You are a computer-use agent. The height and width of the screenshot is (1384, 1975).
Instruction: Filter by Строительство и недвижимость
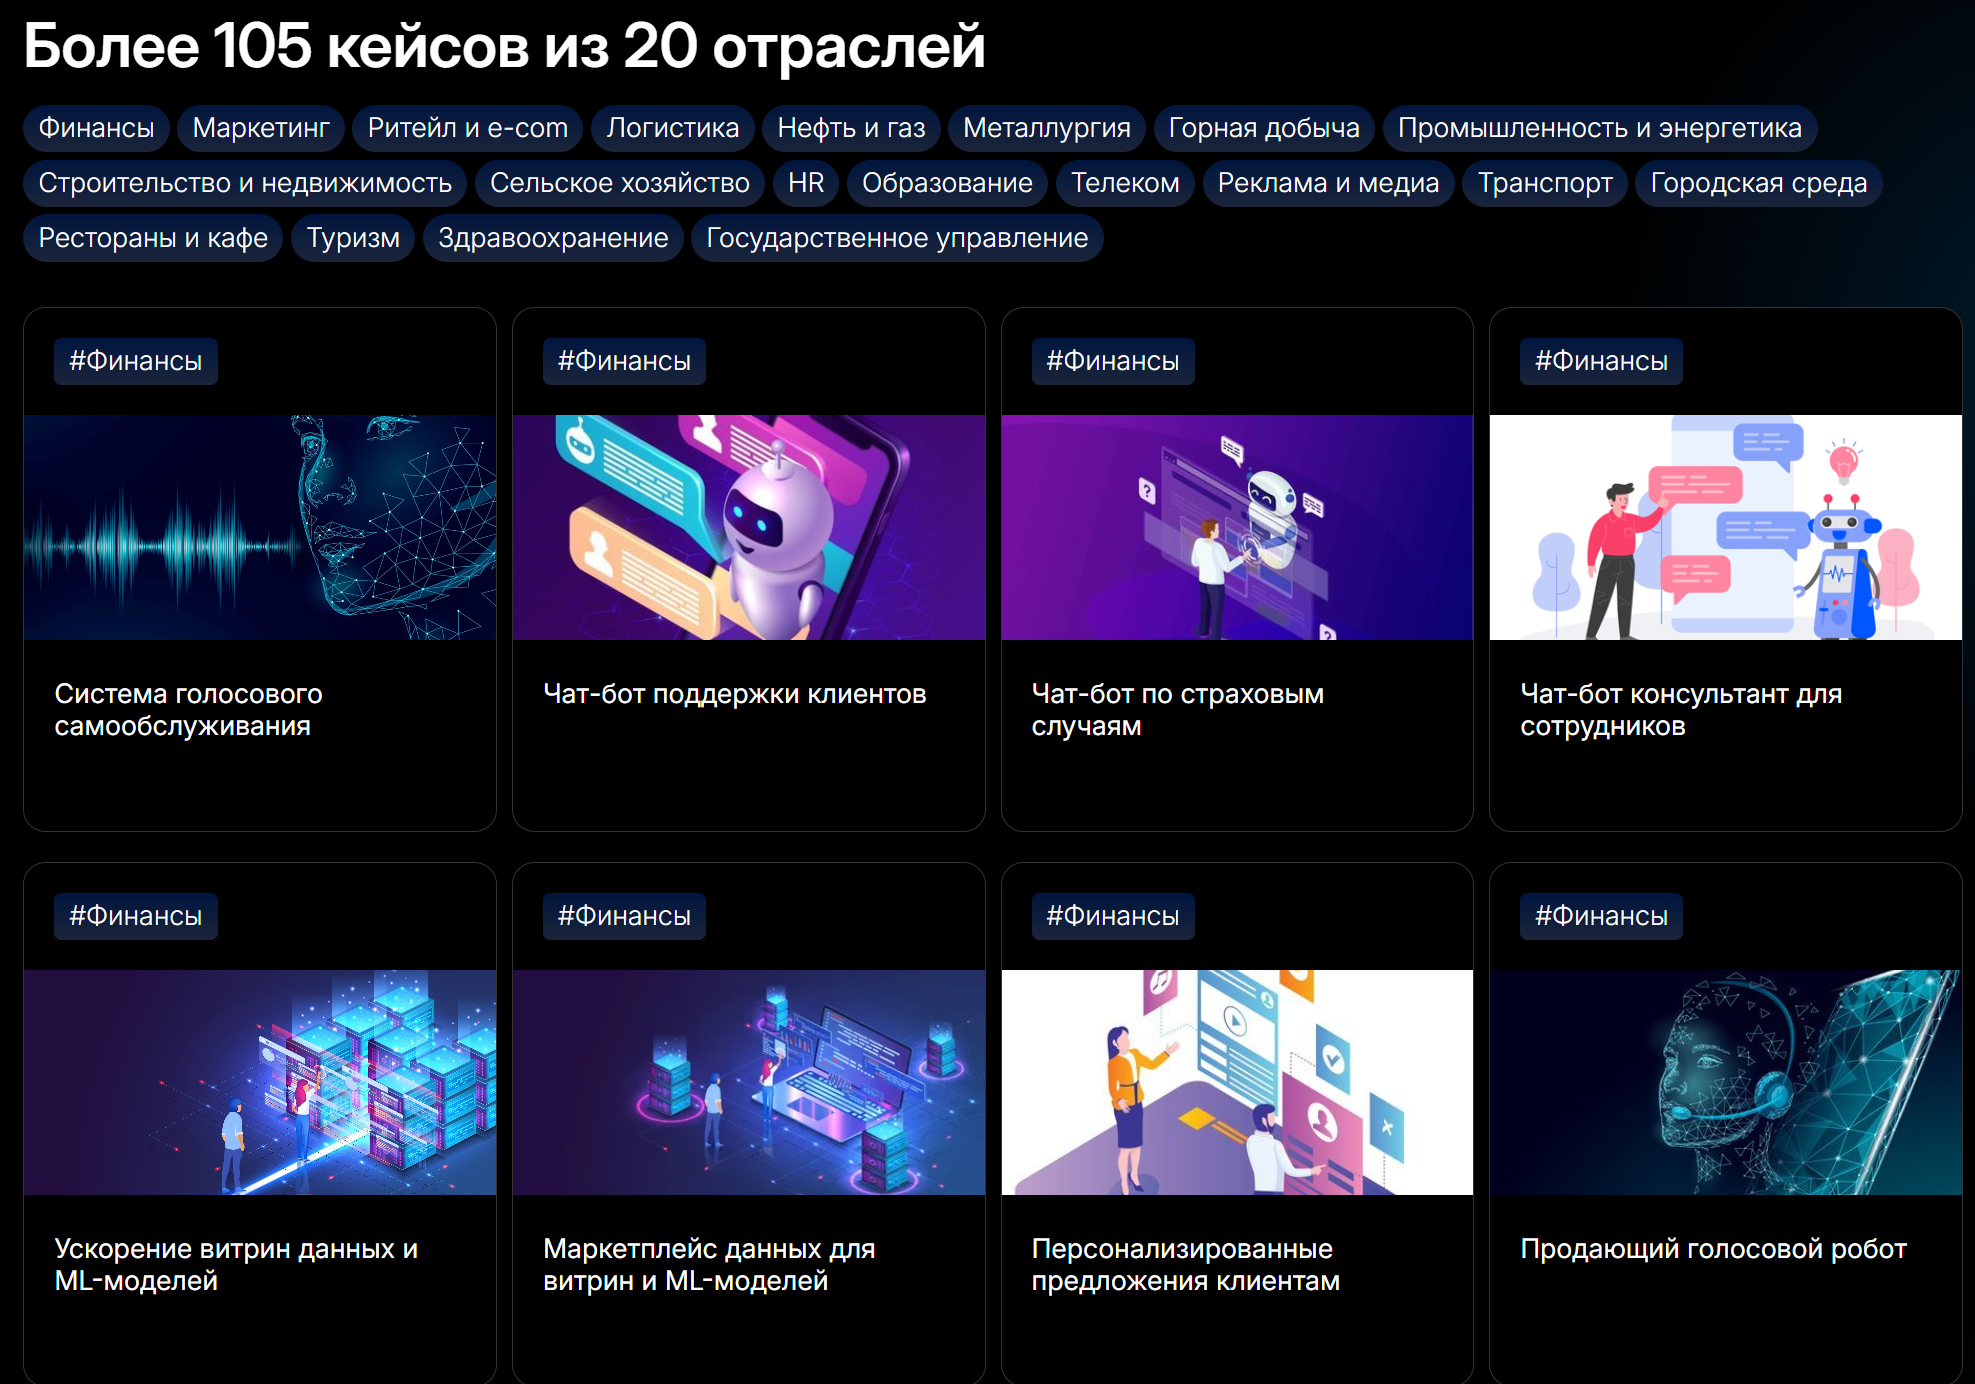tap(245, 183)
